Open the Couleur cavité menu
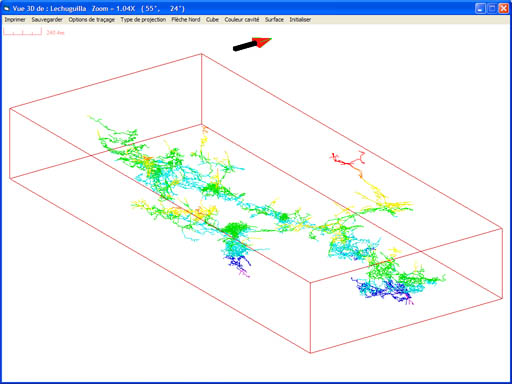This screenshot has height=384, width=512. point(242,20)
